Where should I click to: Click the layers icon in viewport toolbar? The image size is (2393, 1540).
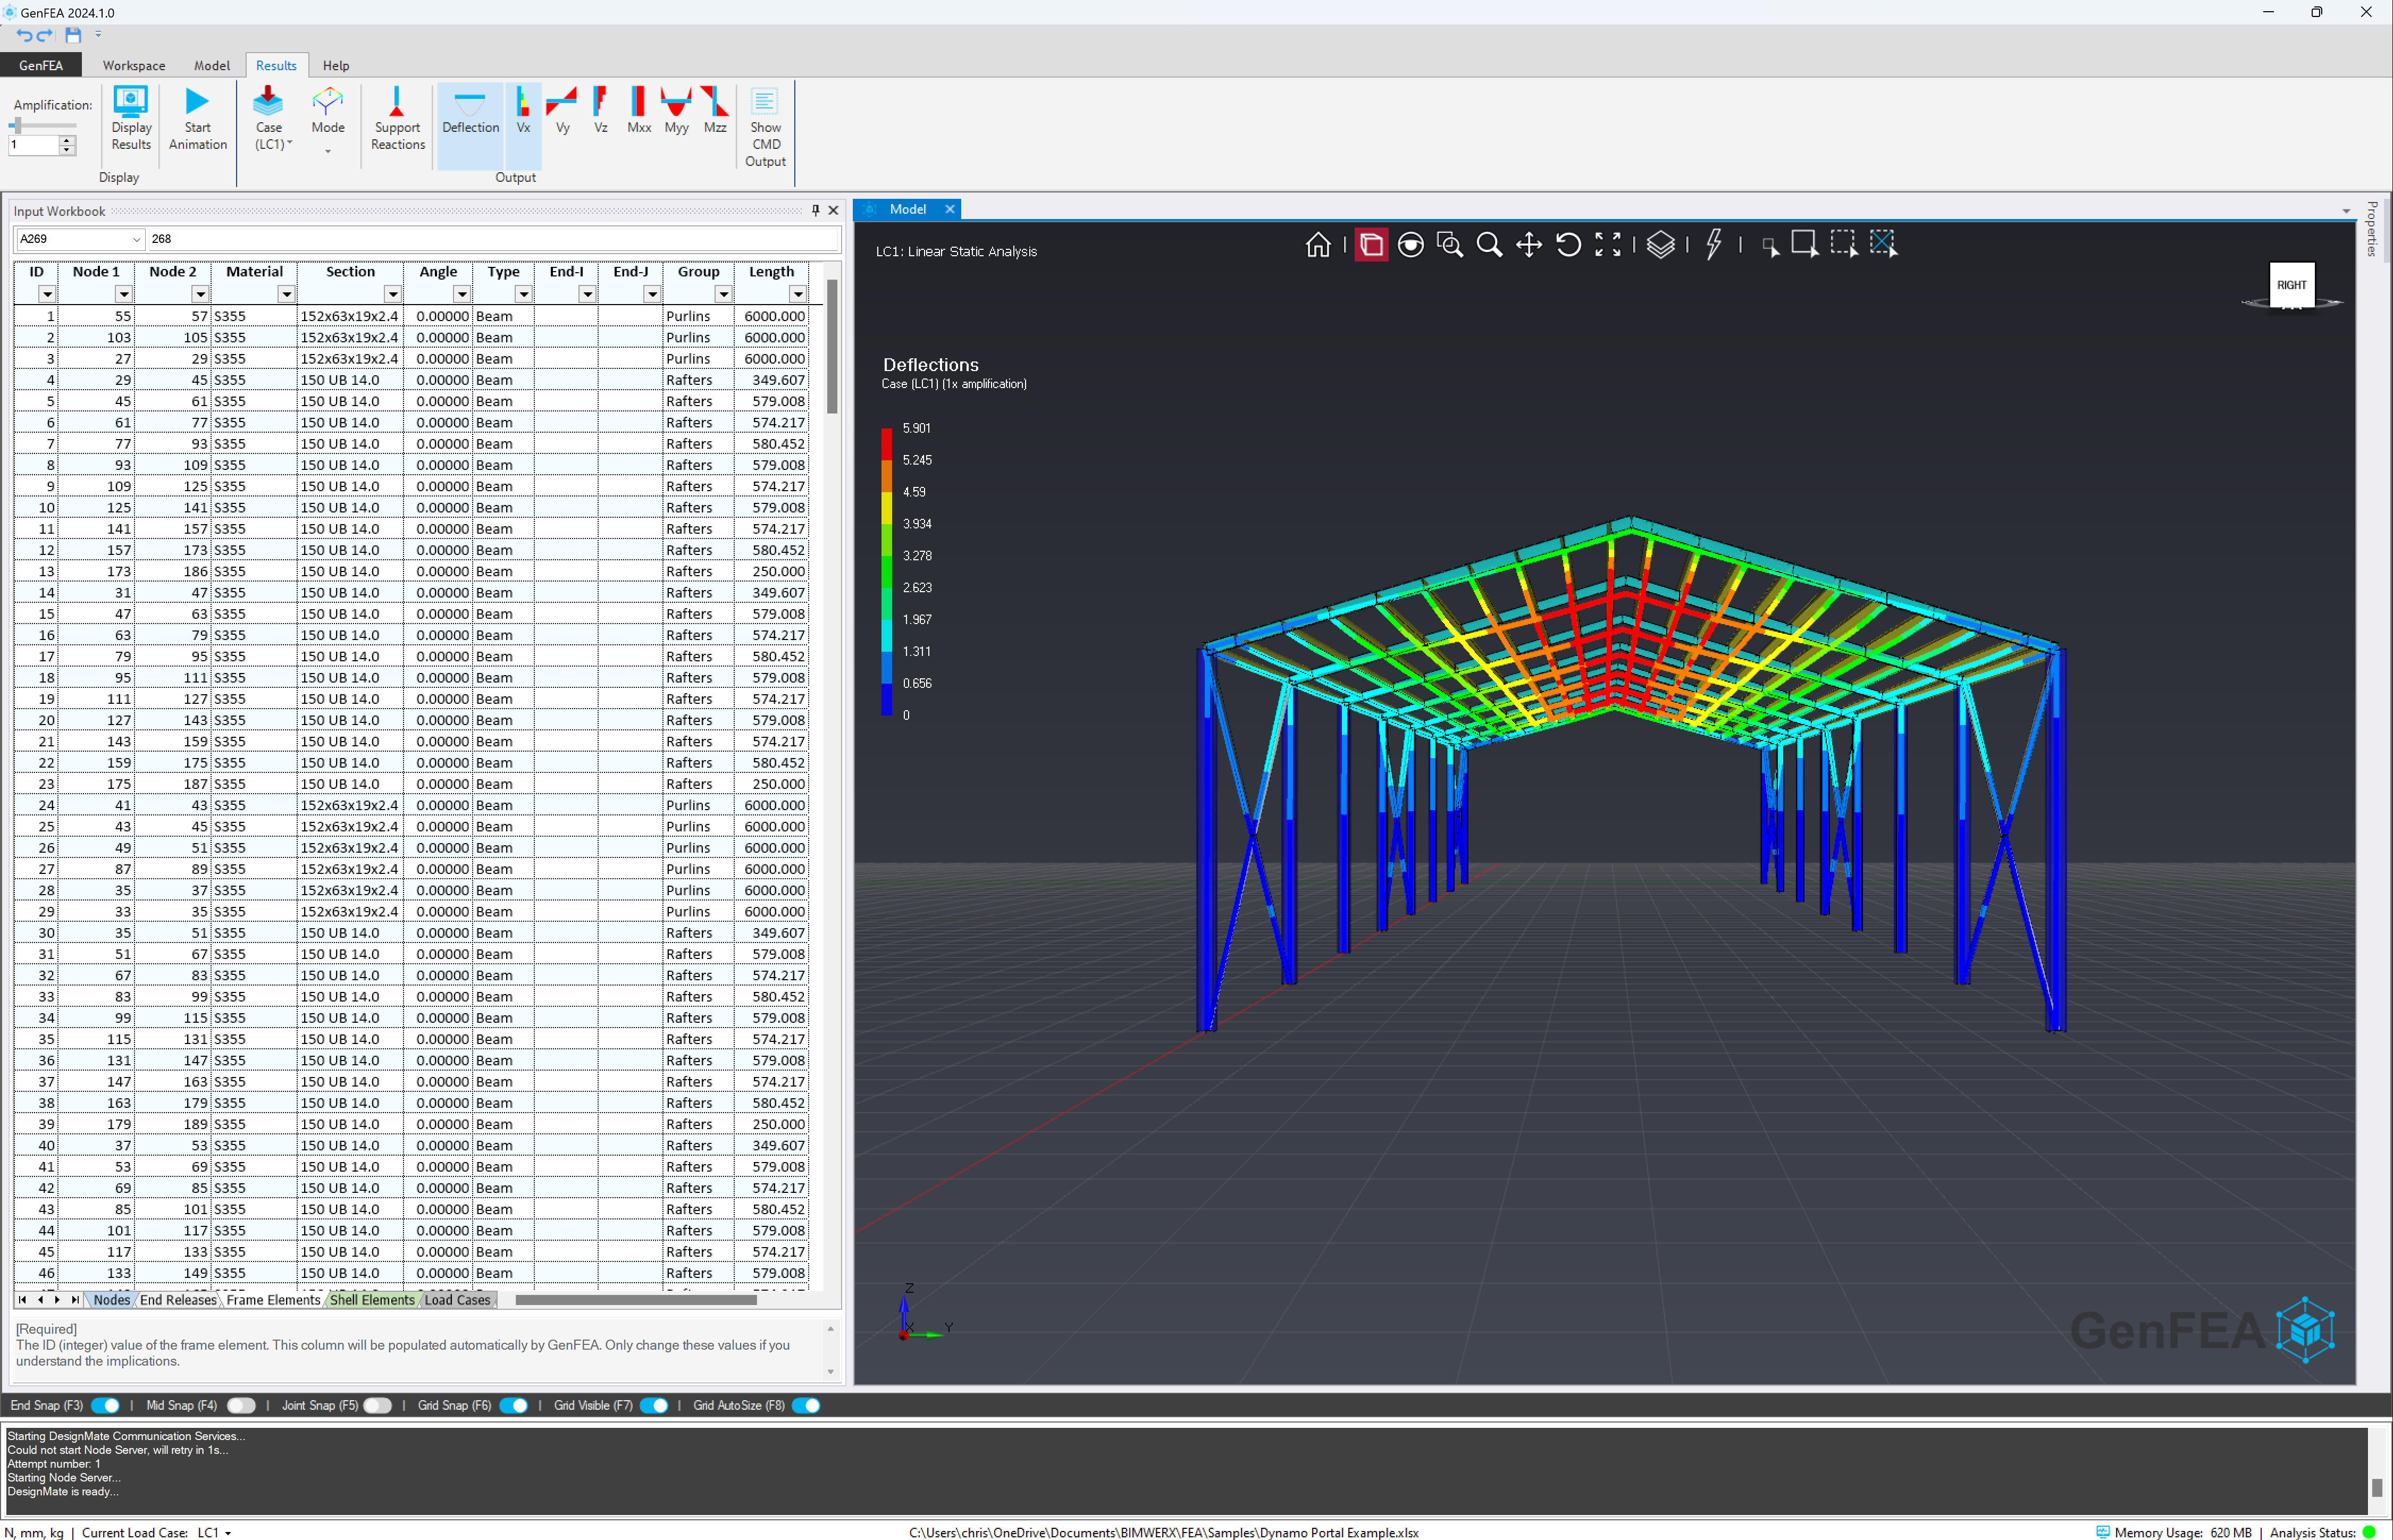(1660, 245)
